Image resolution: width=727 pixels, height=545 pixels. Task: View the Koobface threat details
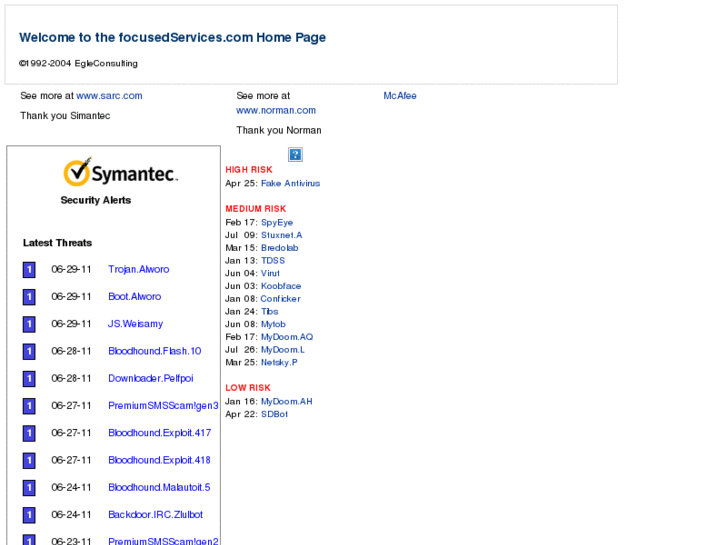281,286
